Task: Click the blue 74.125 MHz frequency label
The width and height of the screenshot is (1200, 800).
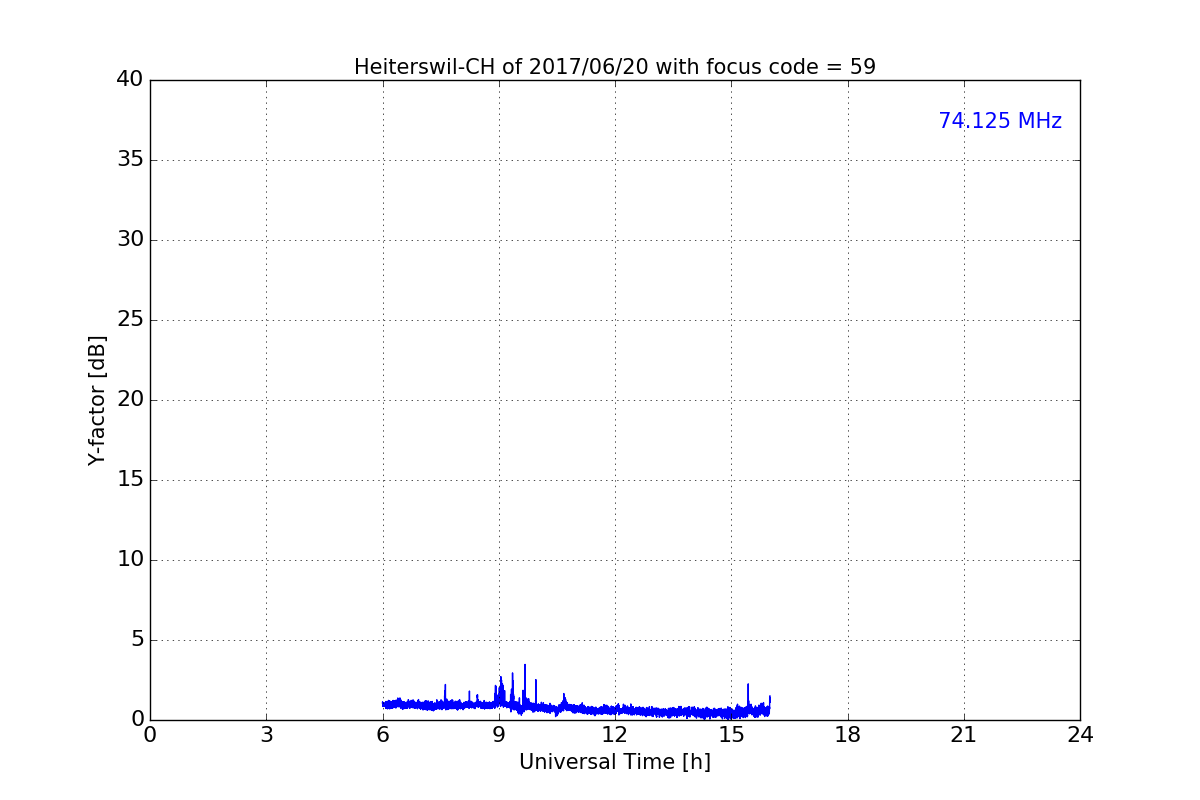Action: (x=1000, y=121)
